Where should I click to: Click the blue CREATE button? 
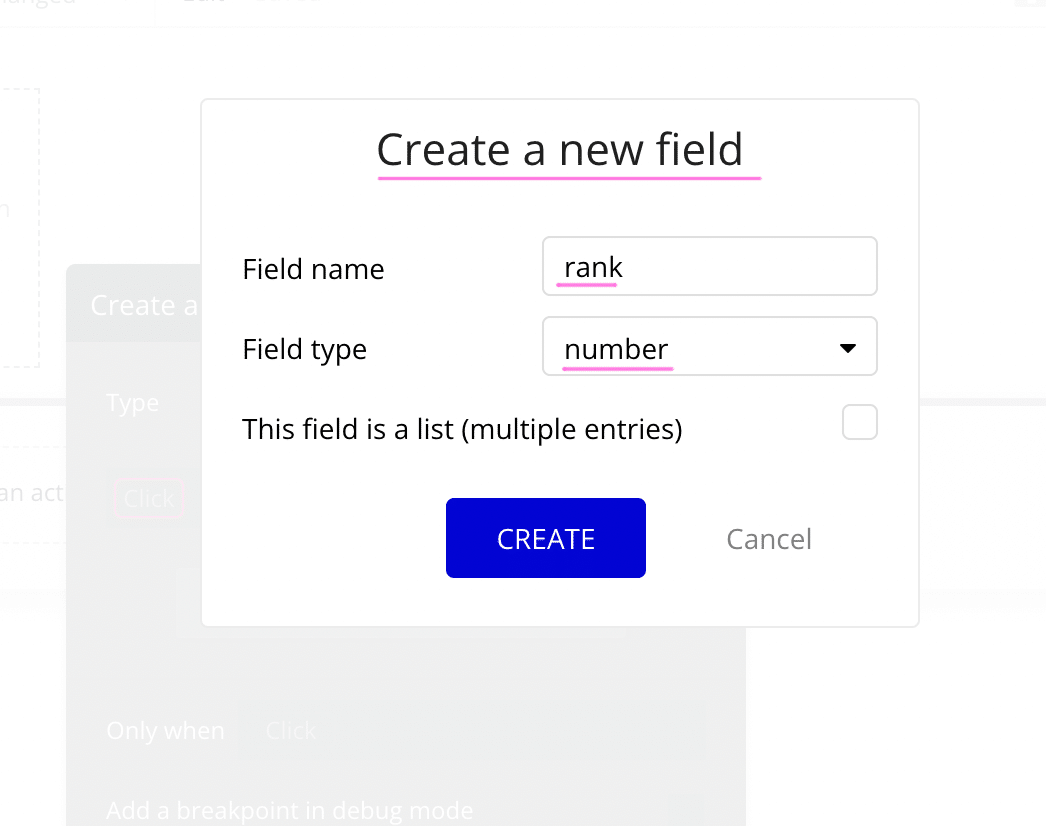coord(546,538)
